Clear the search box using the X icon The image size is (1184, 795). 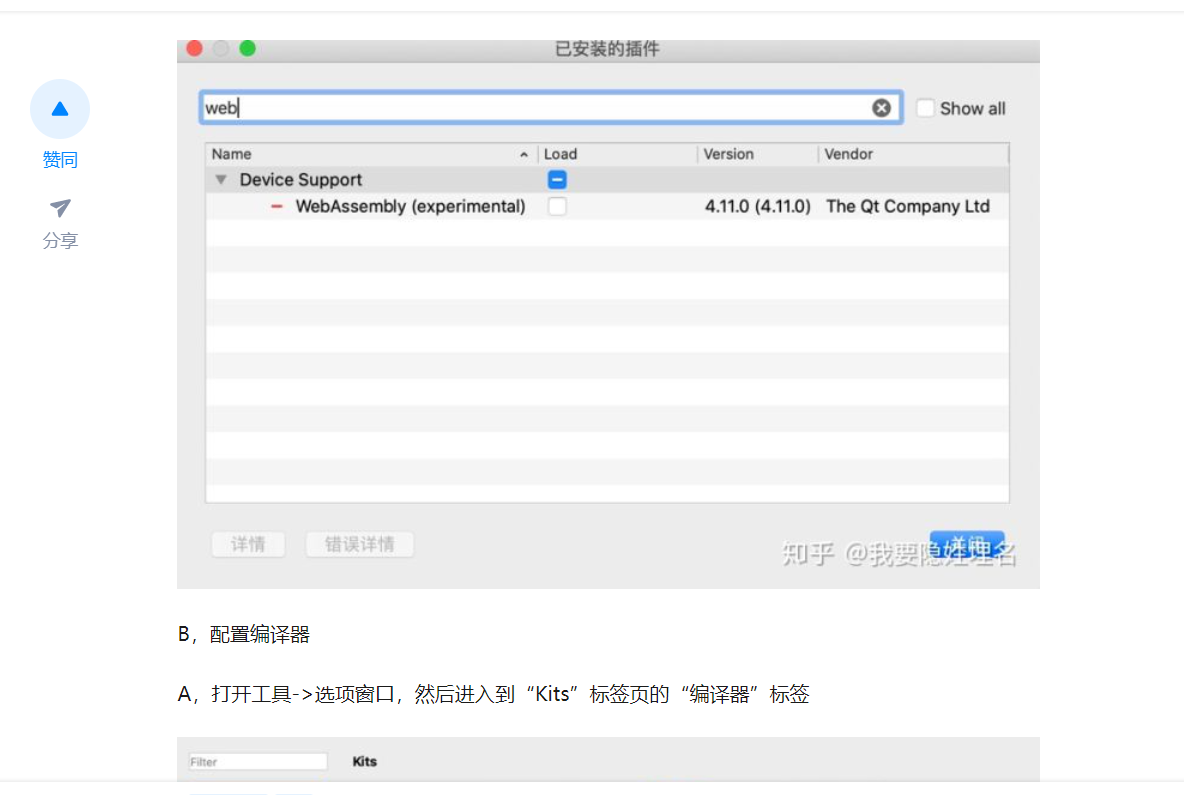tap(881, 107)
